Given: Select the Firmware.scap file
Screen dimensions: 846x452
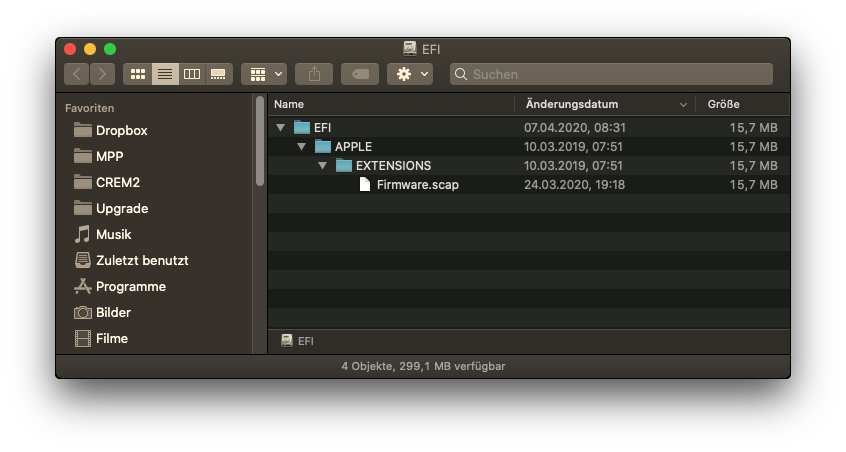Looking at the screenshot, I should (529, 184).
